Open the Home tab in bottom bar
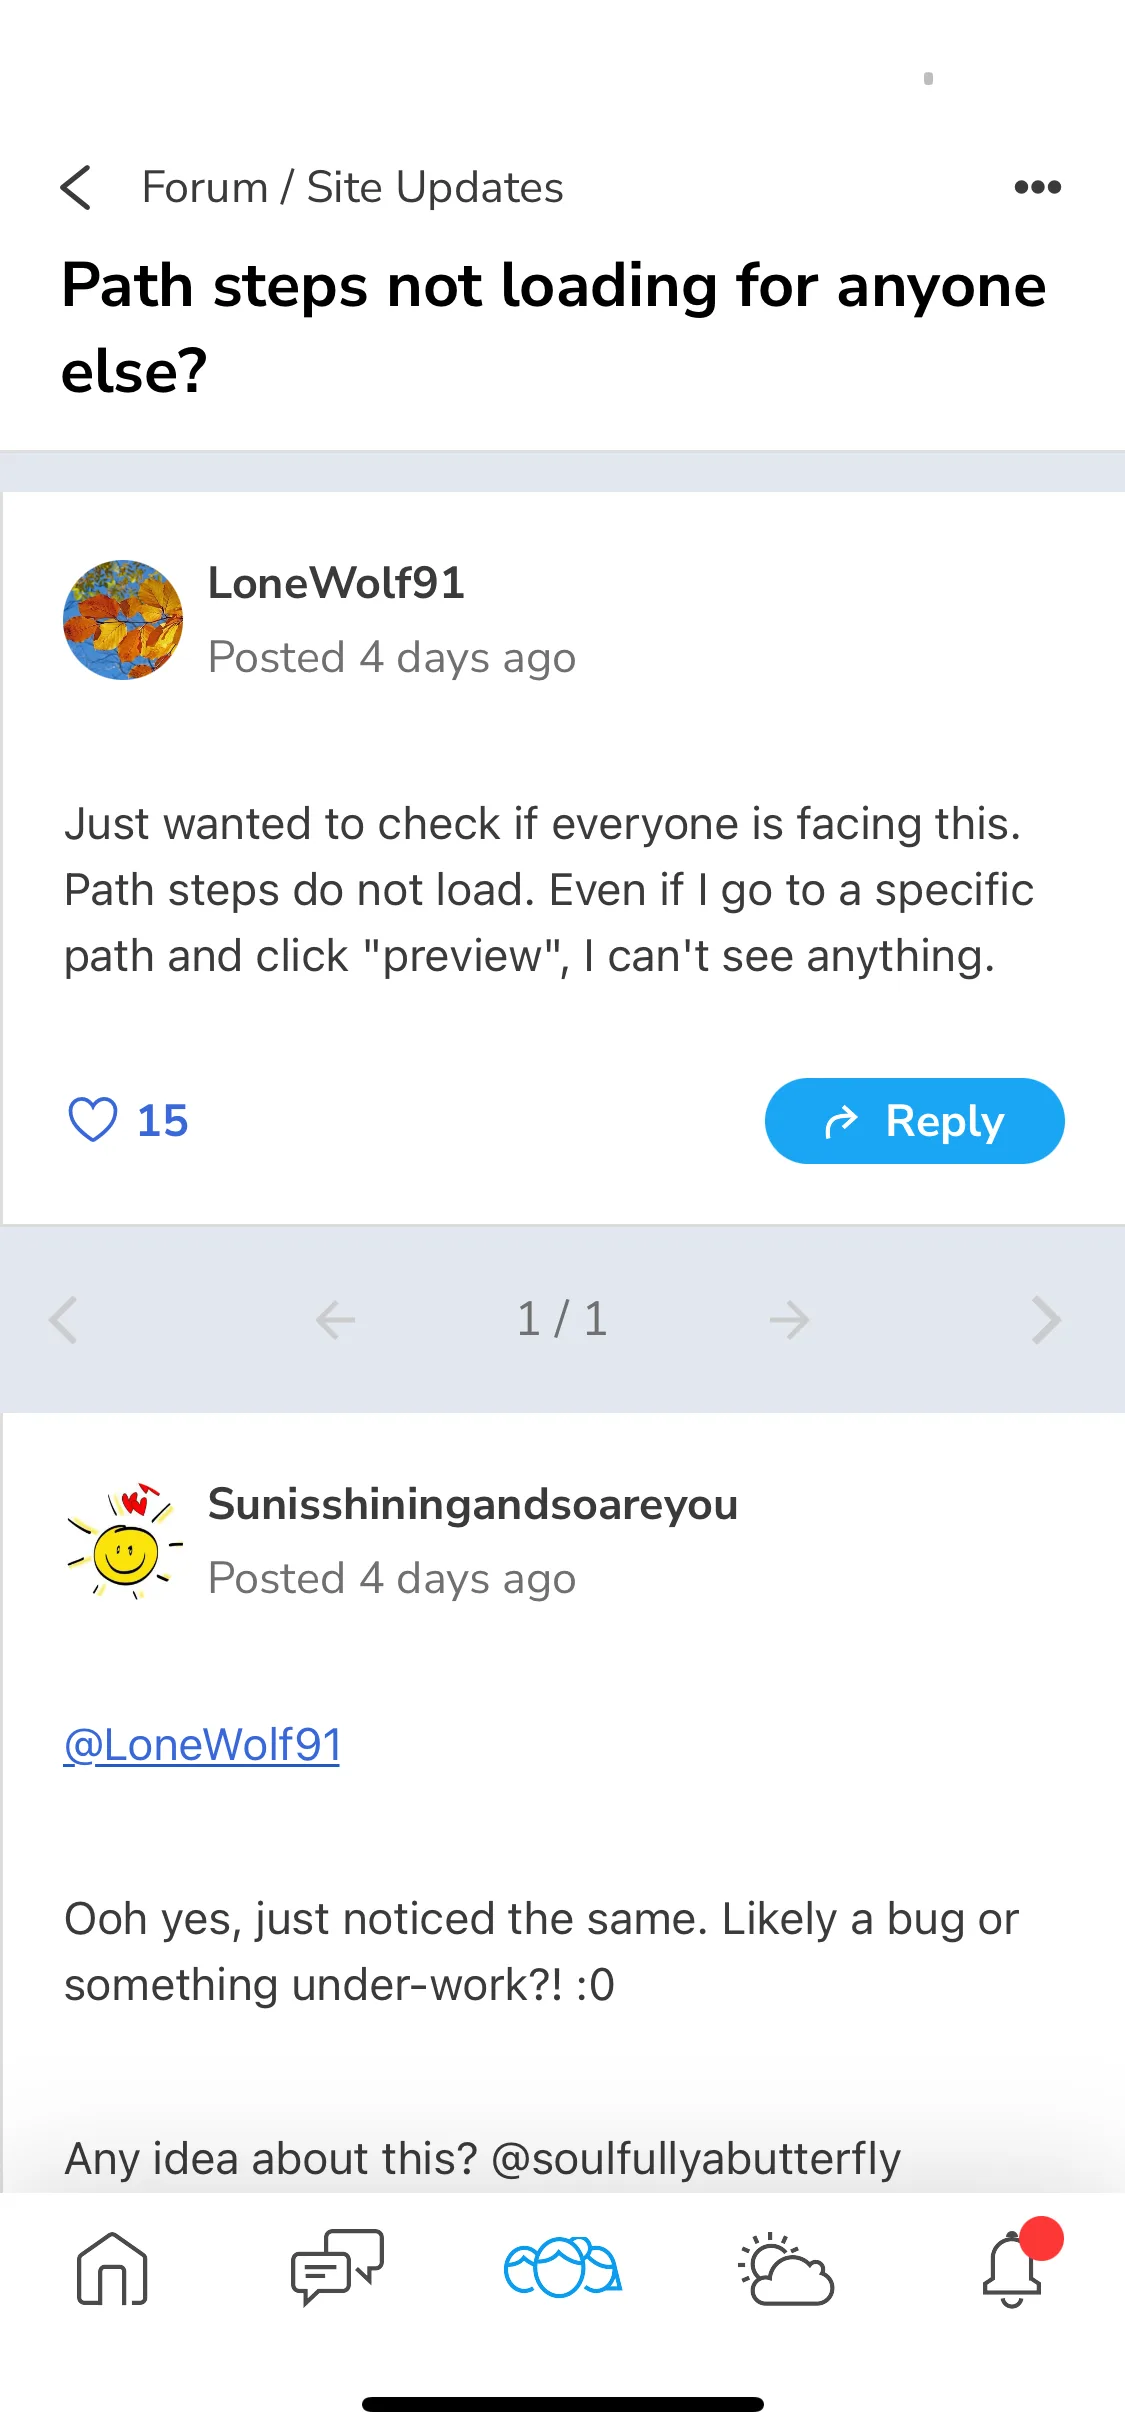The image size is (1125, 2436). [x=112, y=2269]
